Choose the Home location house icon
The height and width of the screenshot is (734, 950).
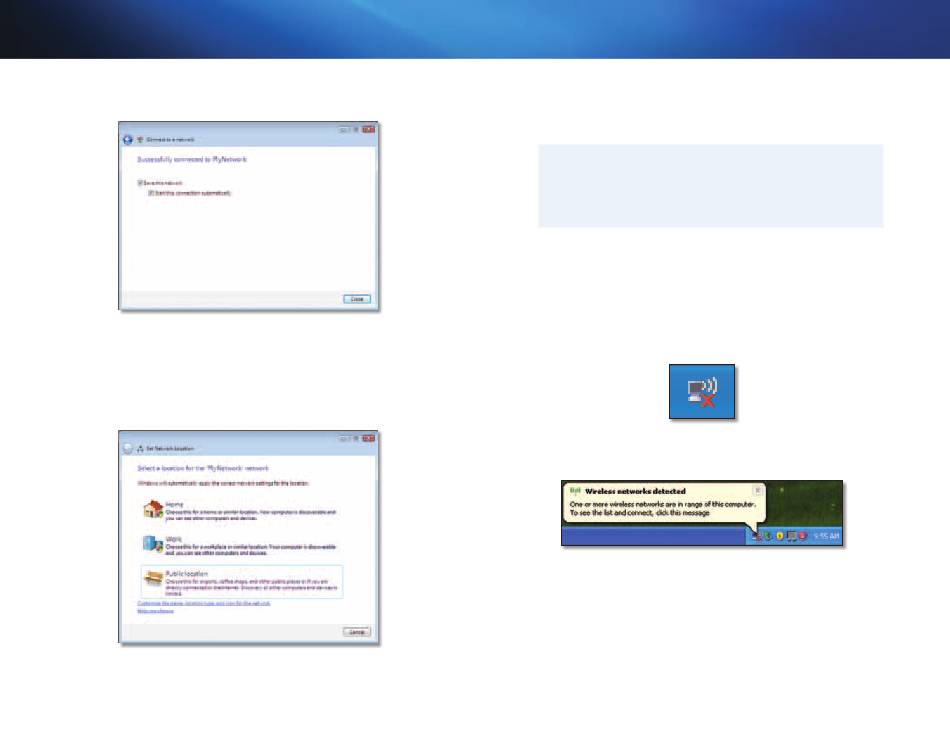(x=153, y=509)
